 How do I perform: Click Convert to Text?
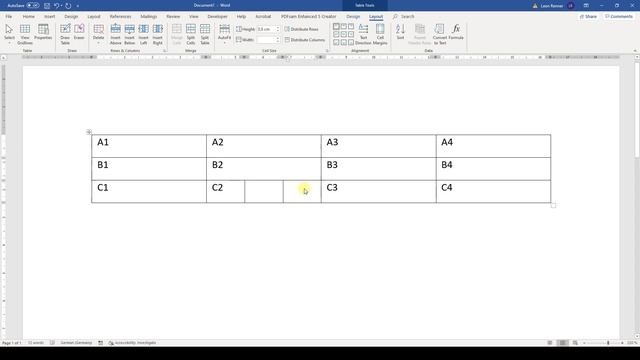[x=440, y=34]
